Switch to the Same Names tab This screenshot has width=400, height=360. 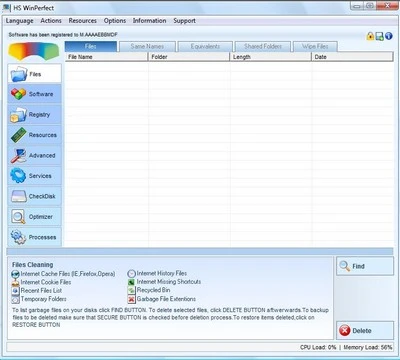147,46
